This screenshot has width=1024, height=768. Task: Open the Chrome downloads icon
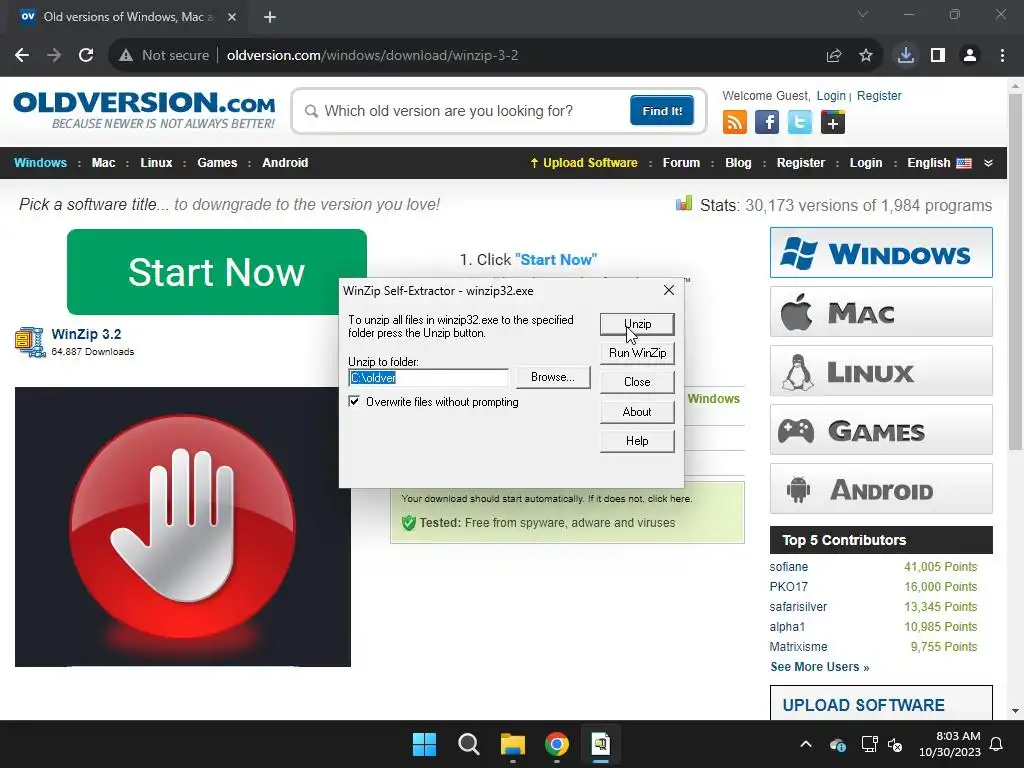click(x=906, y=56)
